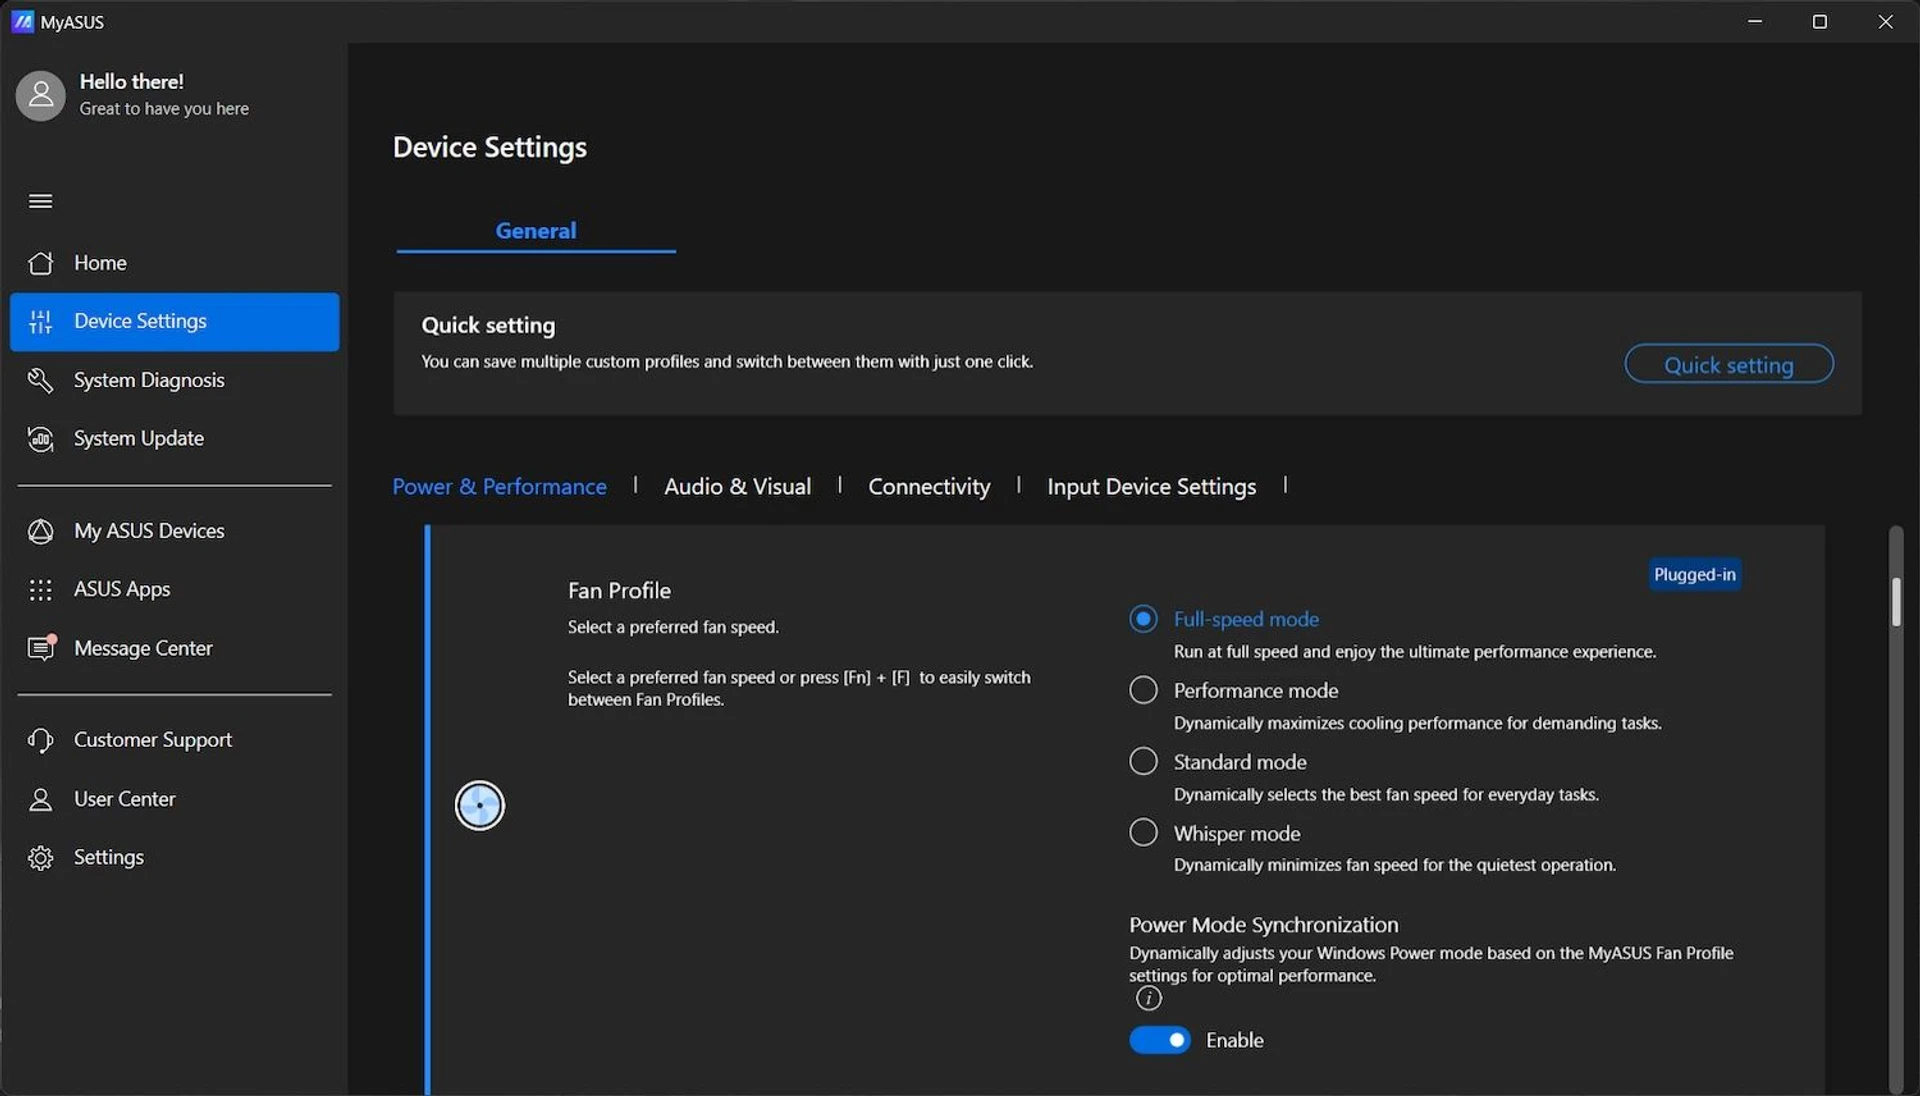The image size is (1920, 1096).
Task: Minimize the MyASUS window
Action: (1755, 21)
